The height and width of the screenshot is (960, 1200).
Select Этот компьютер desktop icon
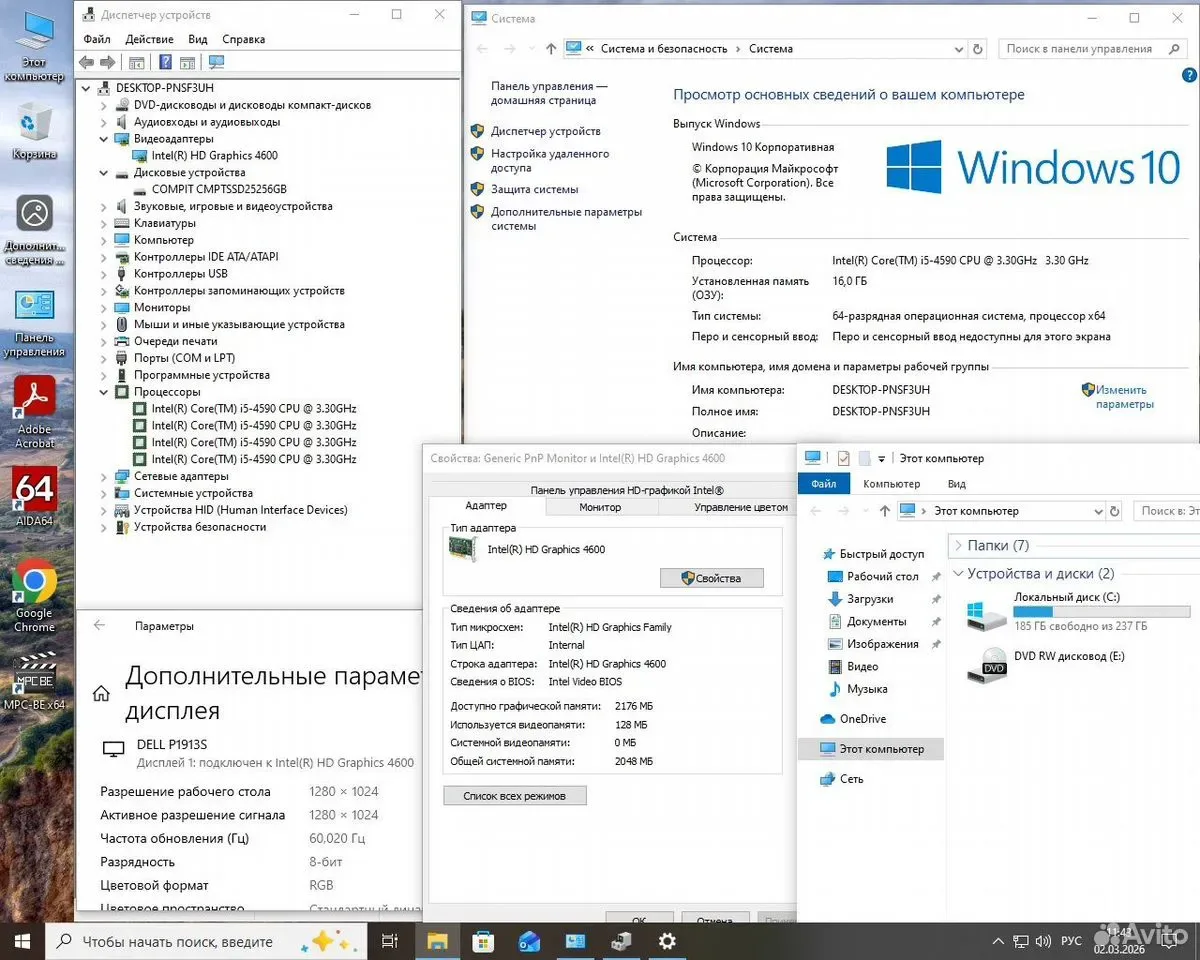[x=35, y=47]
